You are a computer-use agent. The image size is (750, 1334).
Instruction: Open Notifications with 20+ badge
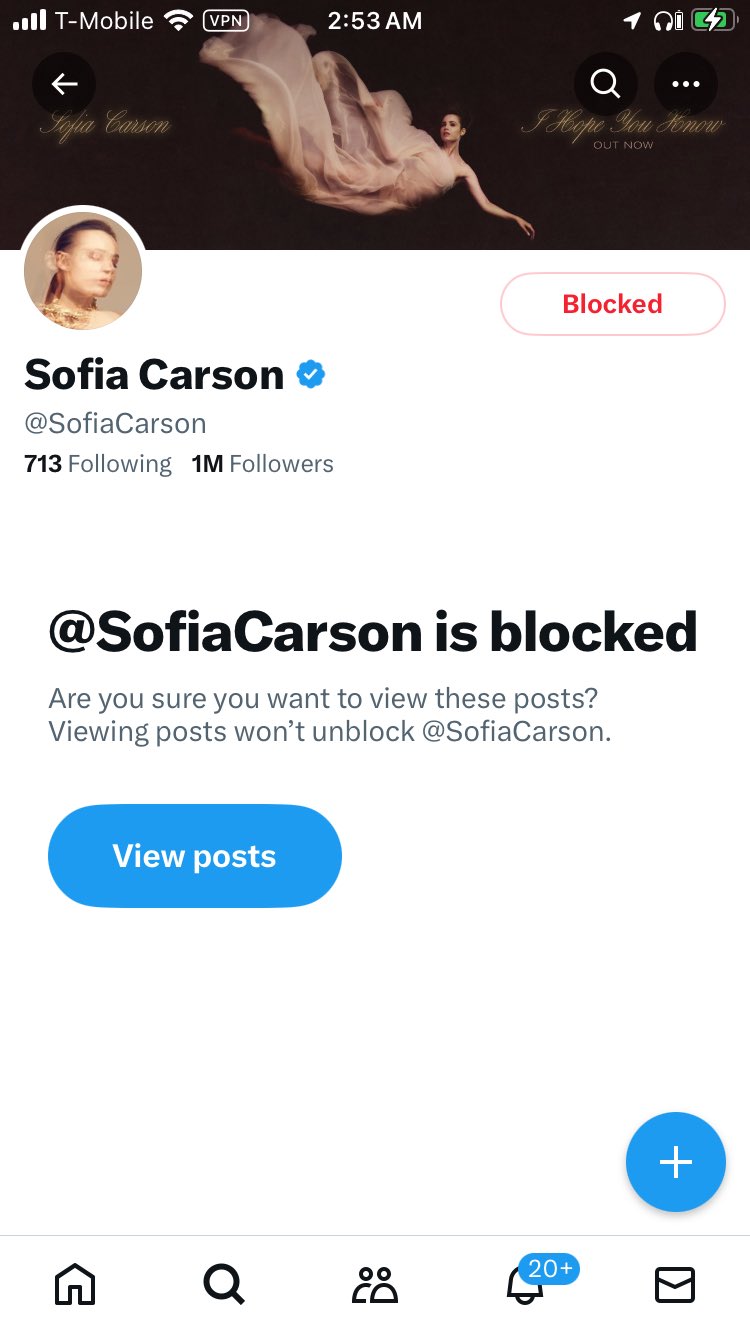tap(526, 1284)
